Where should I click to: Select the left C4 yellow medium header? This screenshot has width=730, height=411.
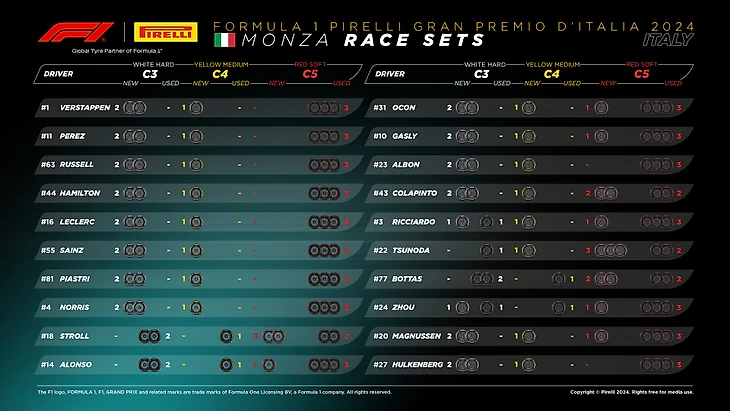click(x=221, y=74)
